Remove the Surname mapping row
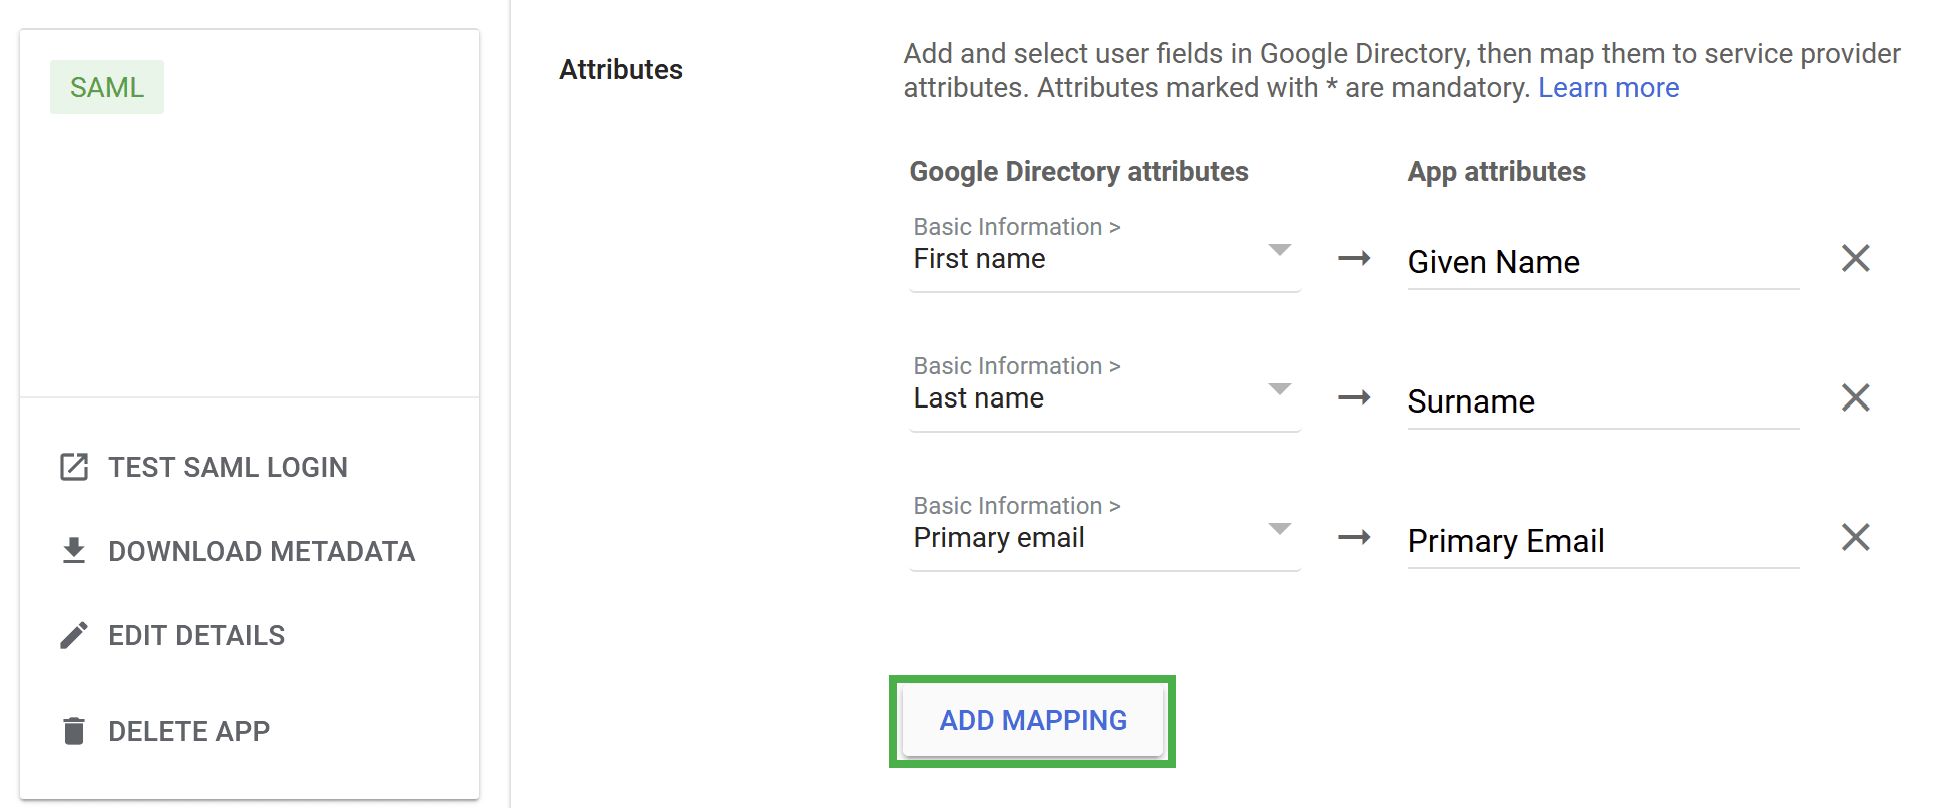 click(x=1855, y=398)
